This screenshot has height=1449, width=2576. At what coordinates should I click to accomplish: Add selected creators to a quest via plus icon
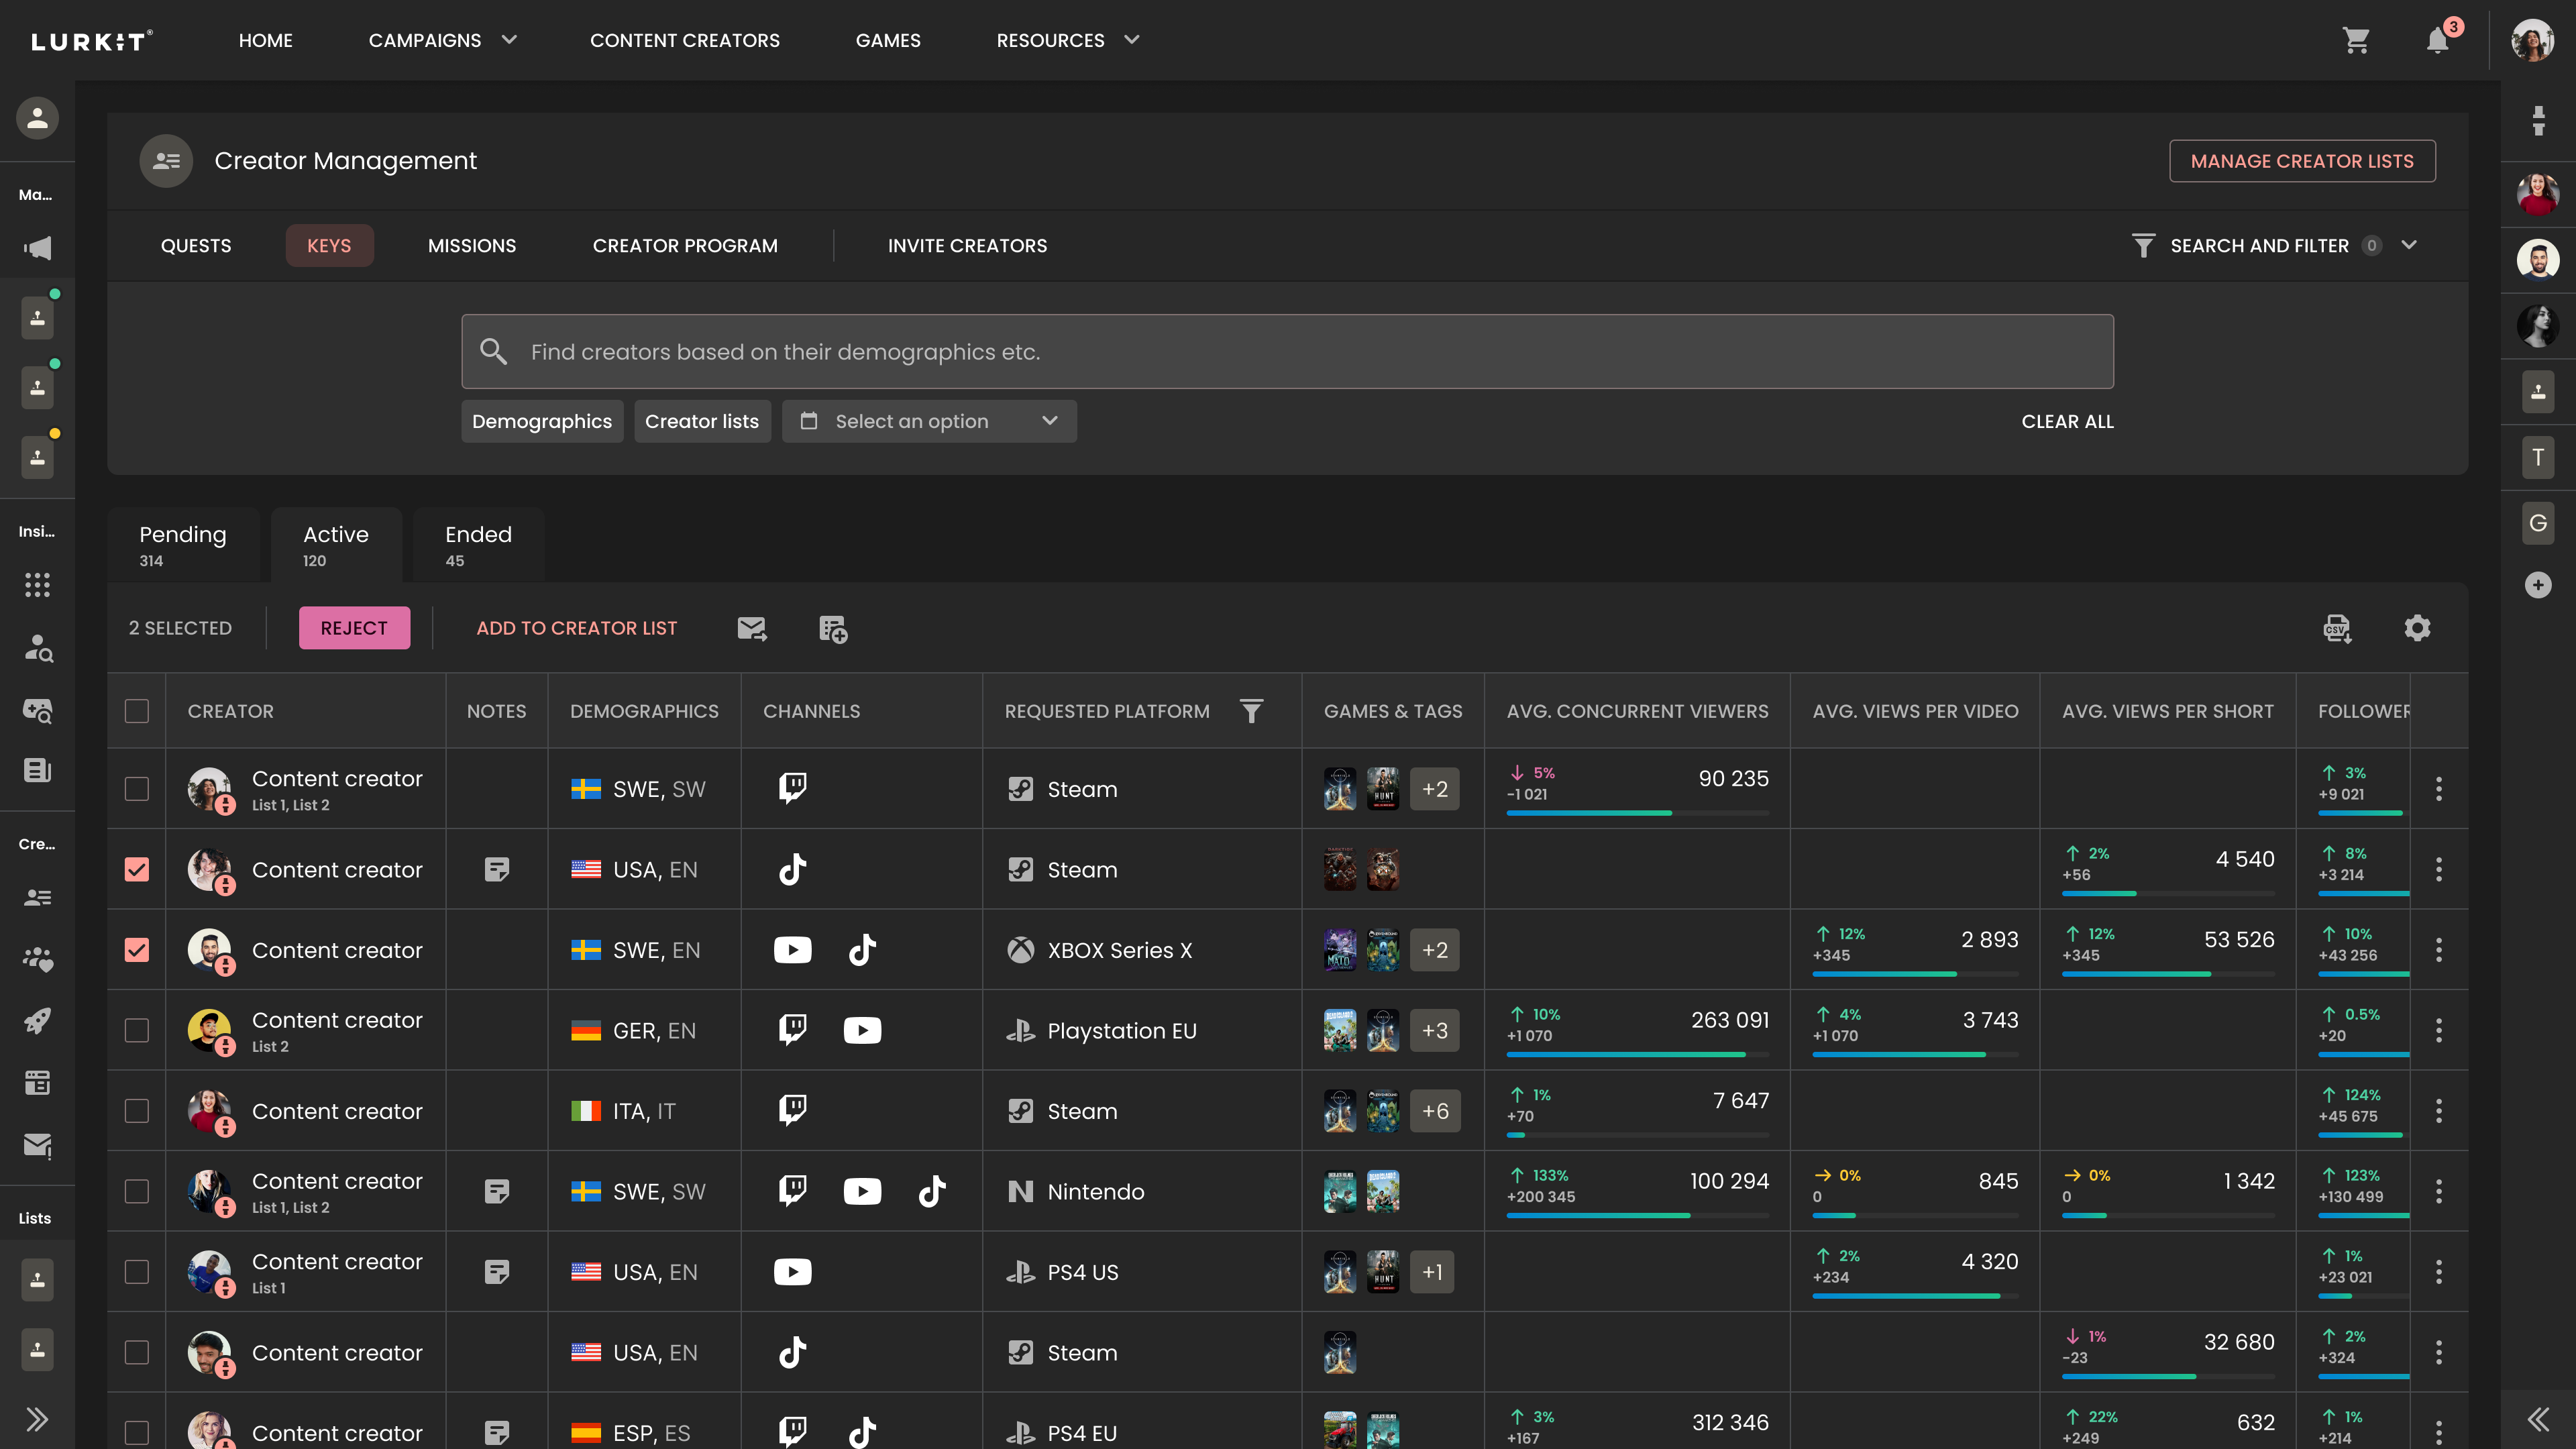pyautogui.click(x=833, y=628)
